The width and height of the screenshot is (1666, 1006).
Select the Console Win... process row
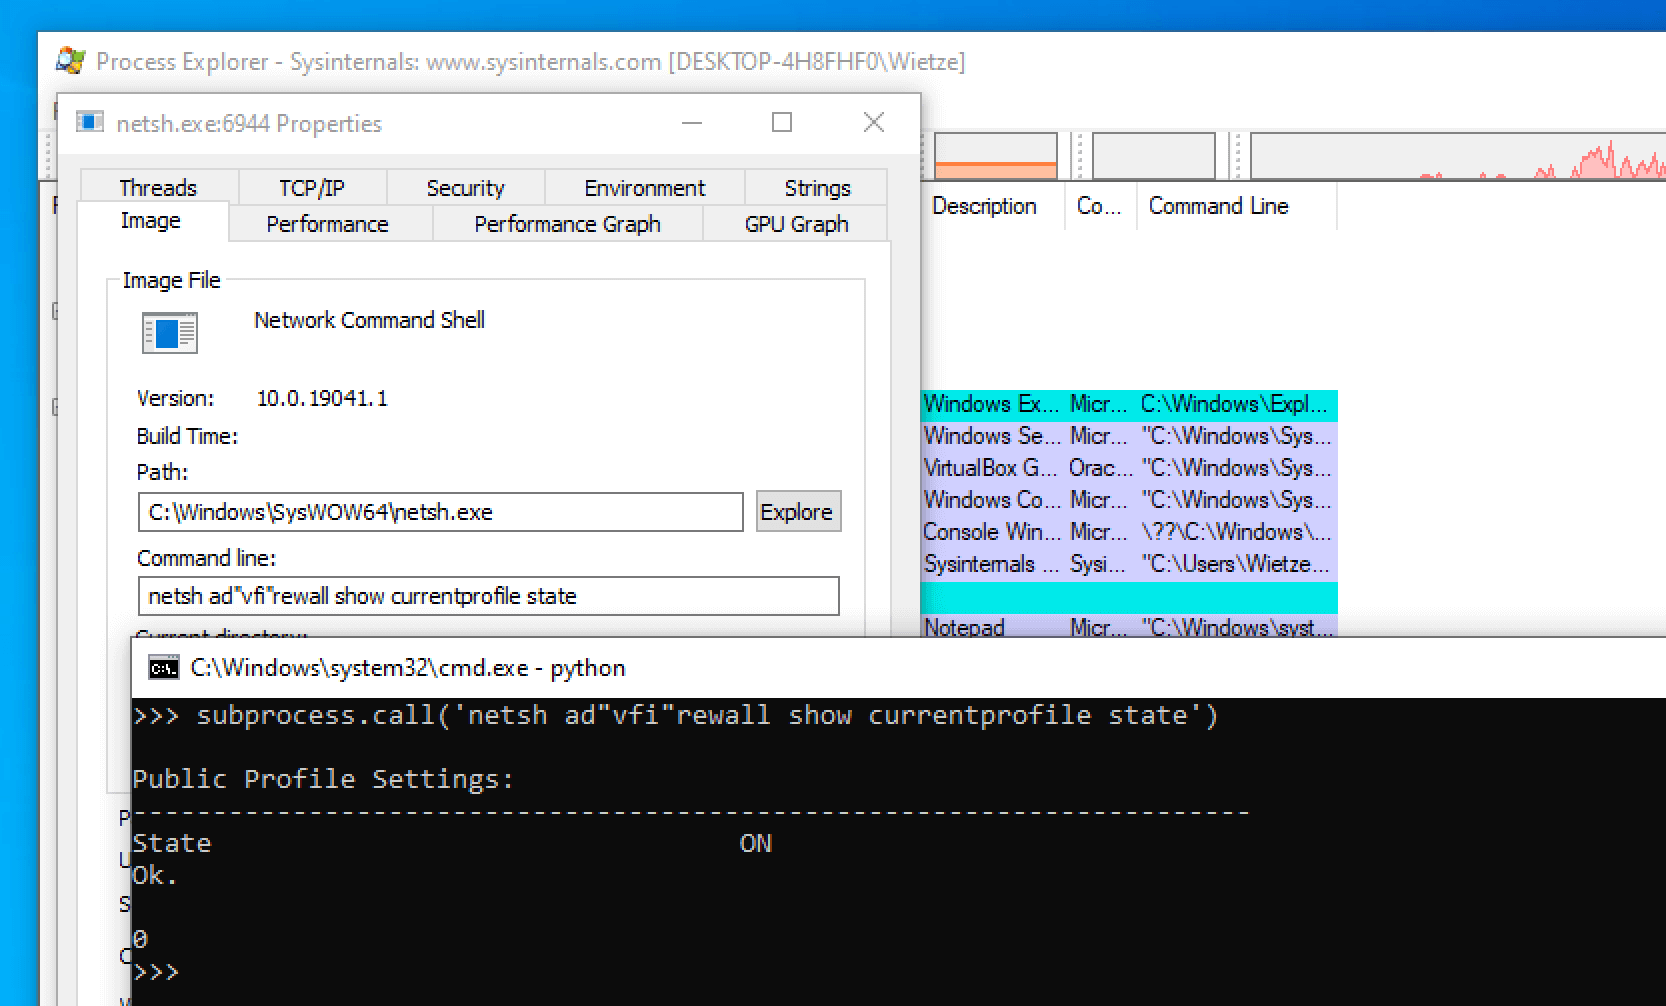[x=1129, y=532]
